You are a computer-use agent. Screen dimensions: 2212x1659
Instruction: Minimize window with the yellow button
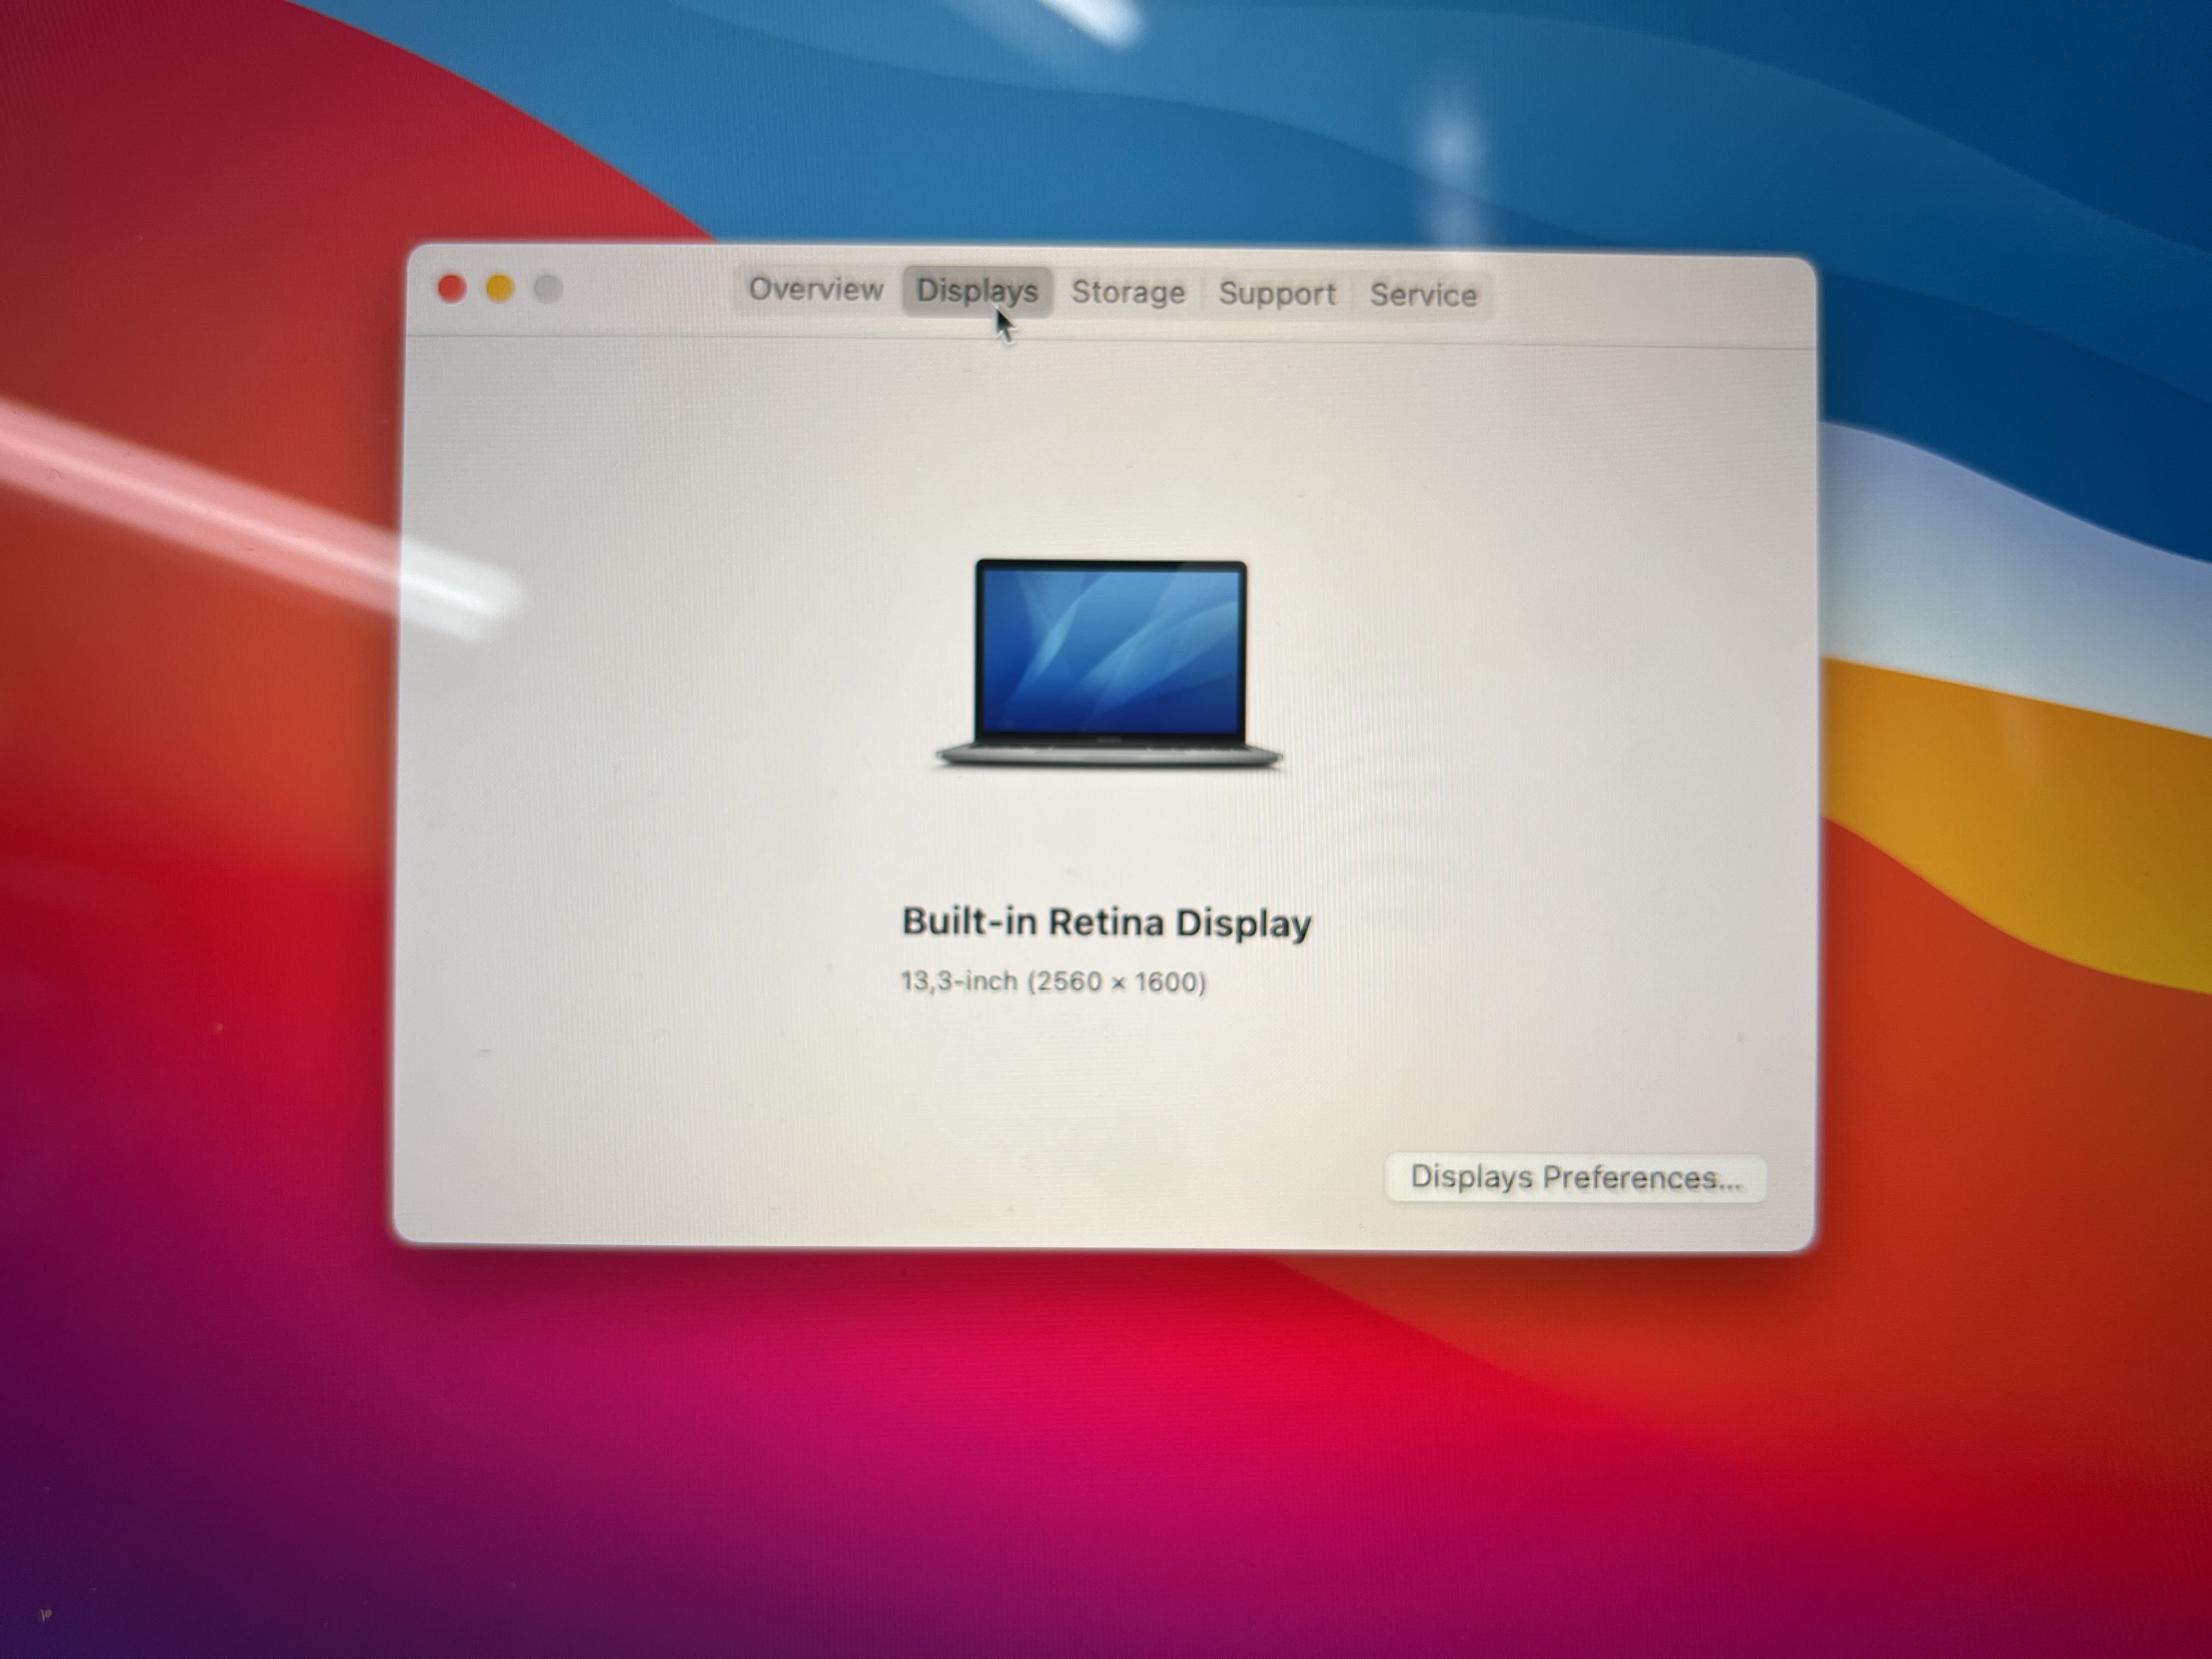click(x=499, y=289)
